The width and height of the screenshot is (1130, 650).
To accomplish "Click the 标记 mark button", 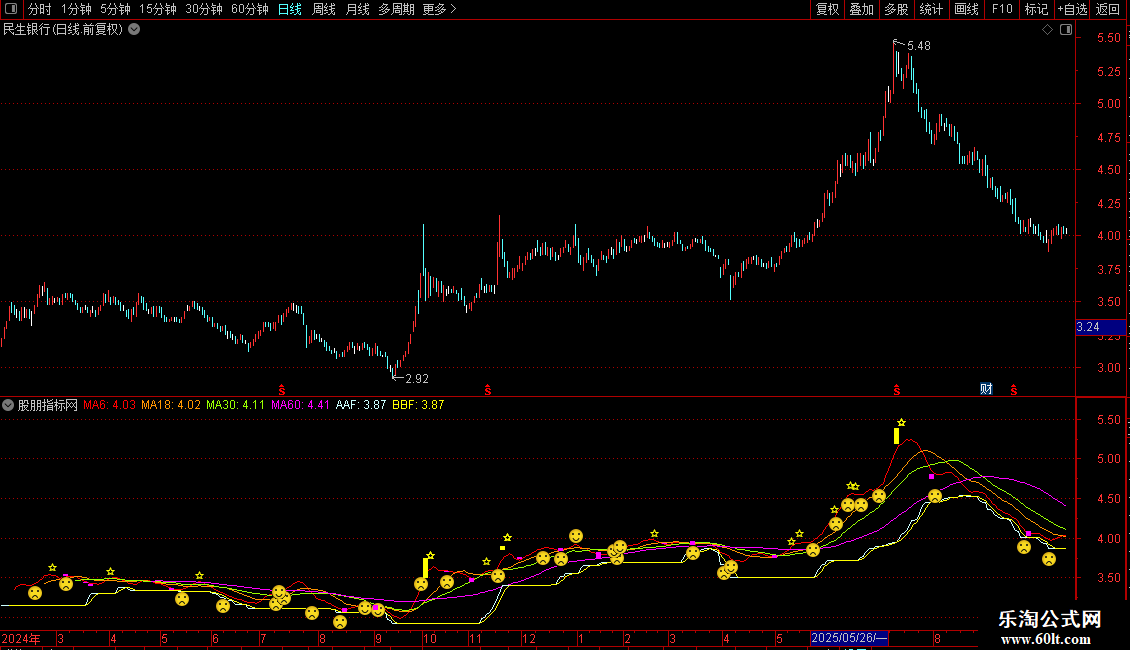I will pos(1036,9).
